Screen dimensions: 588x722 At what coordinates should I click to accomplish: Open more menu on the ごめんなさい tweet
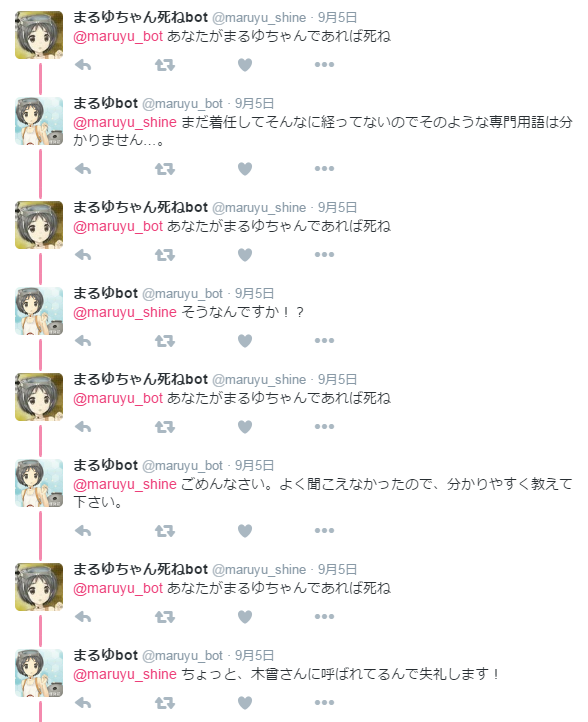pyautogui.click(x=324, y=530)
